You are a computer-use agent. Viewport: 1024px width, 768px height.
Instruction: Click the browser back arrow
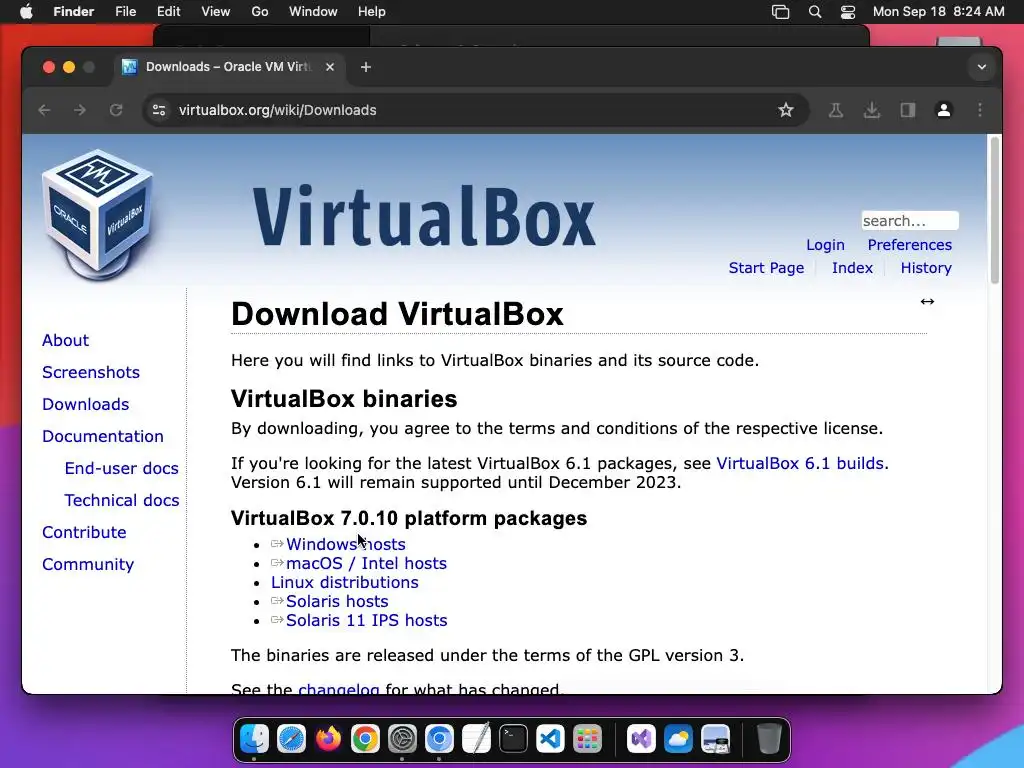tap(44, 110)
